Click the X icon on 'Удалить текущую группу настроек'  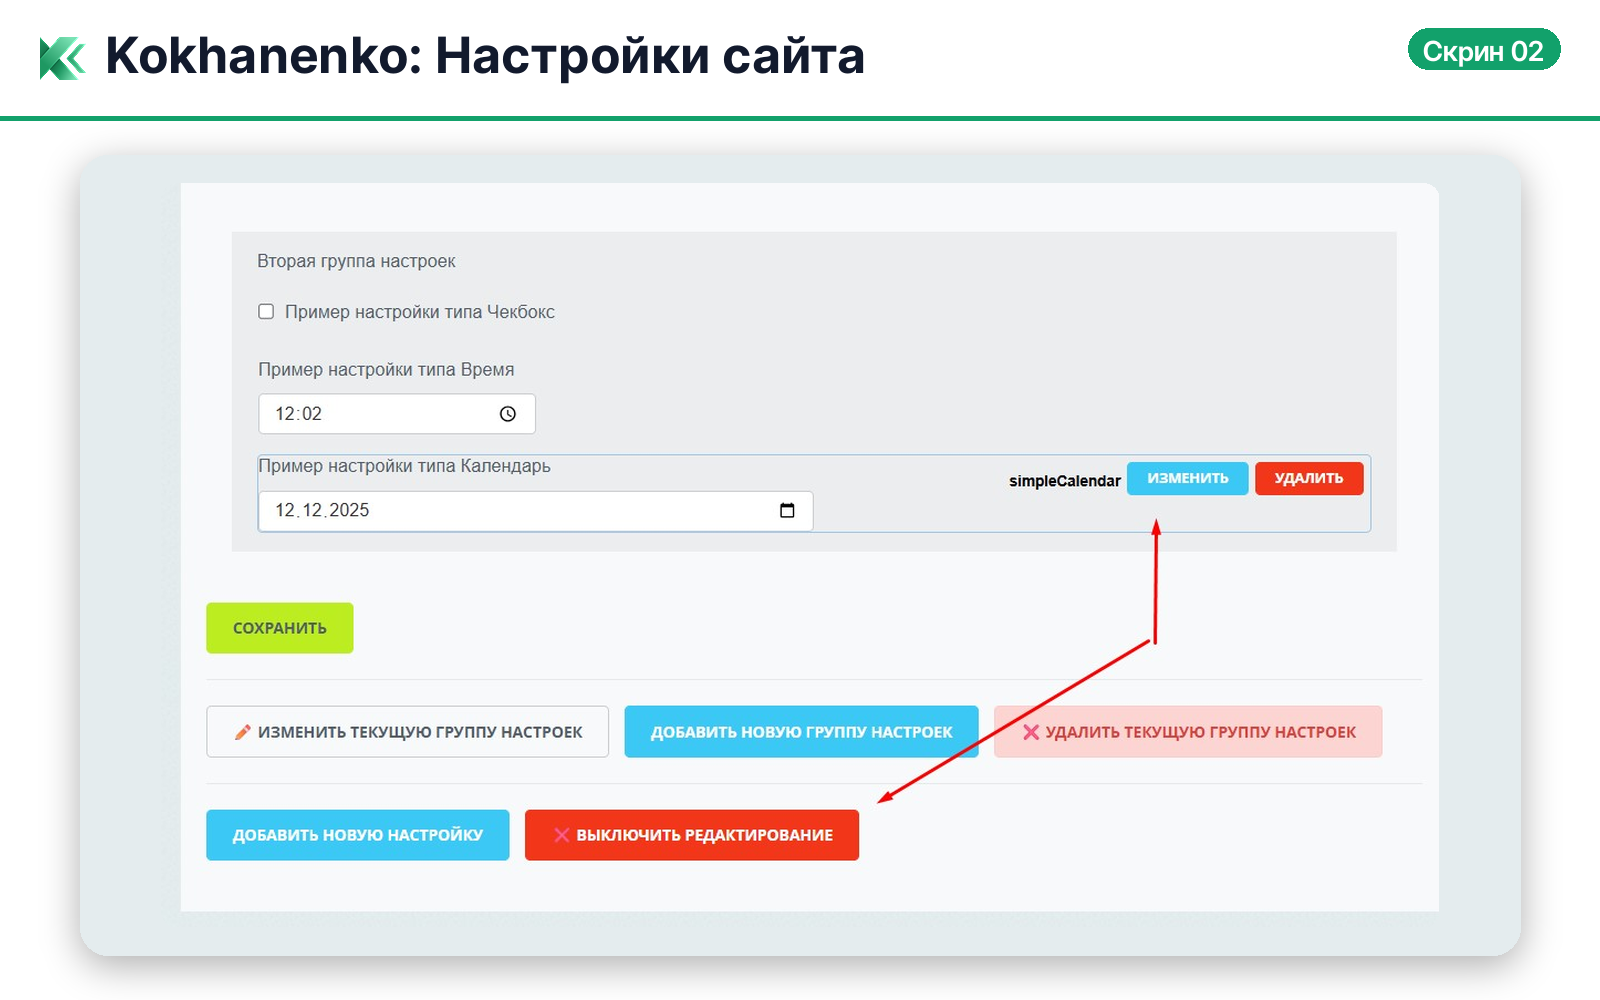[1031, 732]
